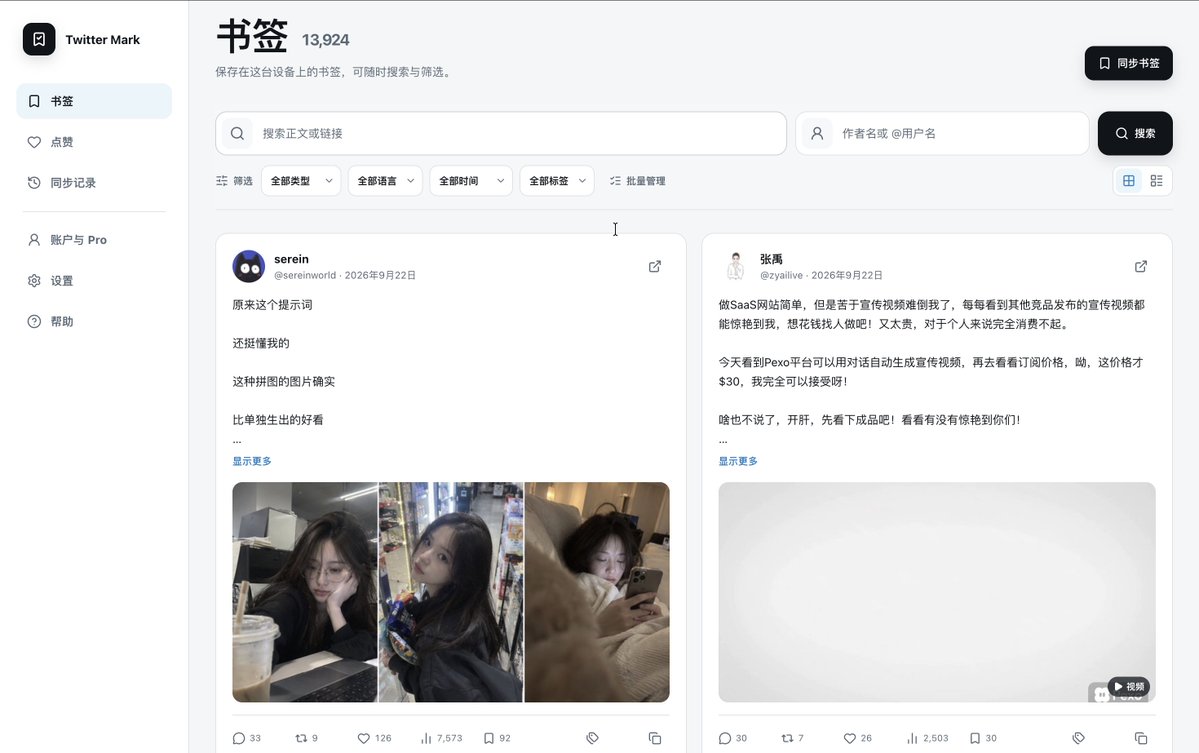
Task: Click views icon showing 2,503
Action: click(912, 738)
